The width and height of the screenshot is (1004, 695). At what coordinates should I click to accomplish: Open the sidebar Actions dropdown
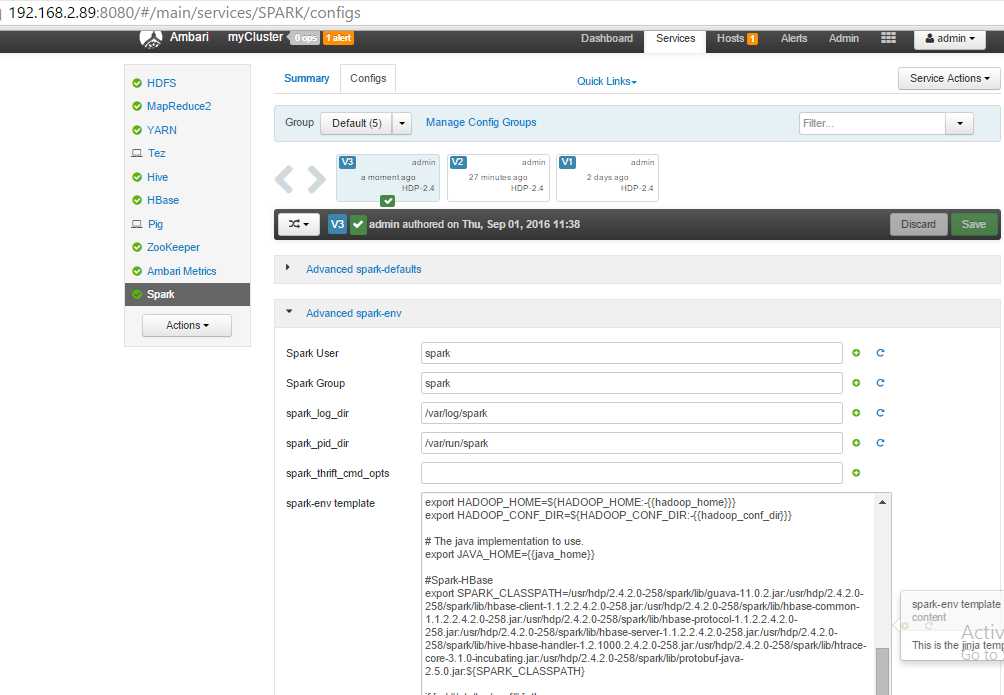[187, 325]
